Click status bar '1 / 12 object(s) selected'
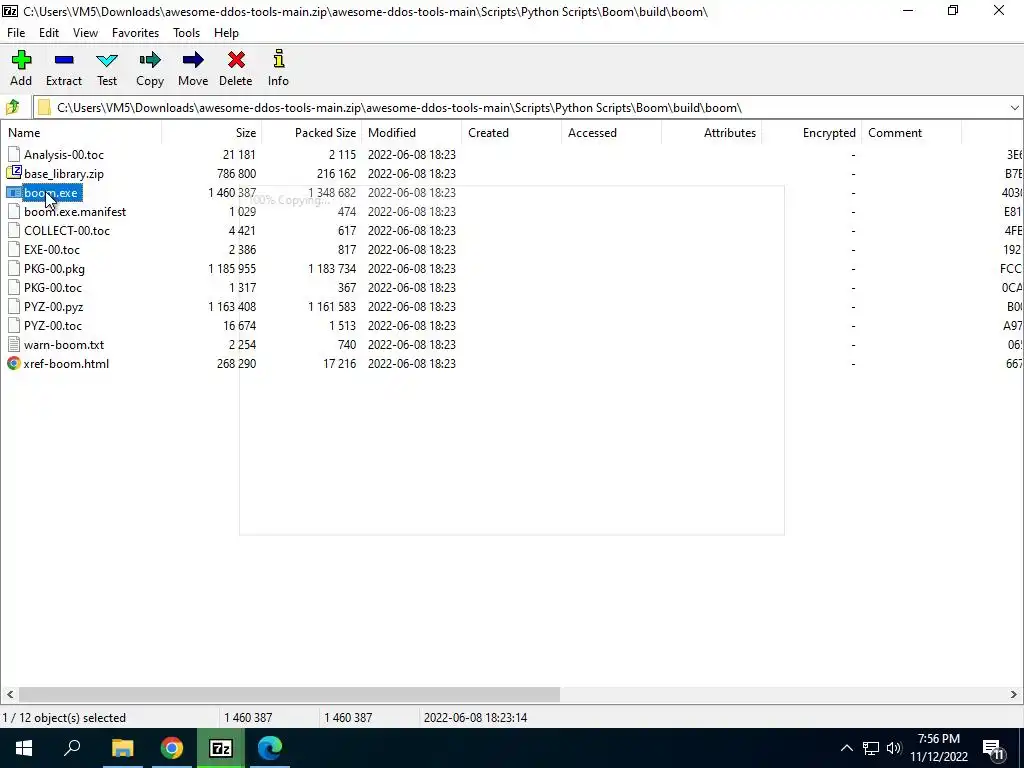 [x=64, y=717]
